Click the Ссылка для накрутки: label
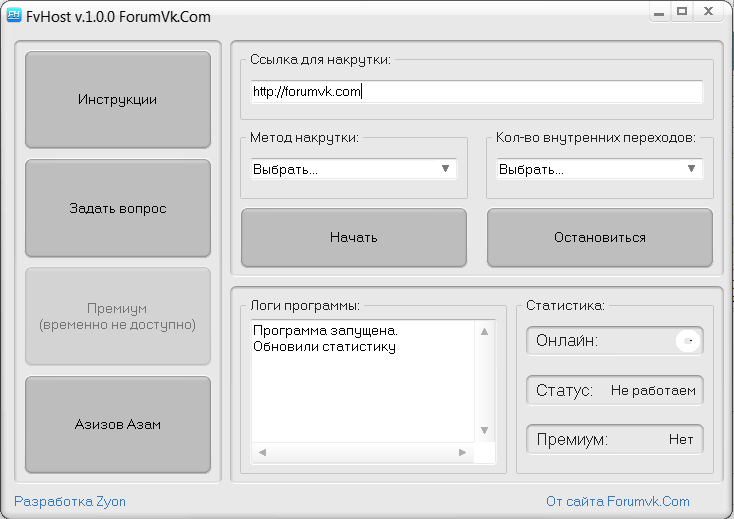The width and height of the screenshot is (734, 519). coord(320,59)
